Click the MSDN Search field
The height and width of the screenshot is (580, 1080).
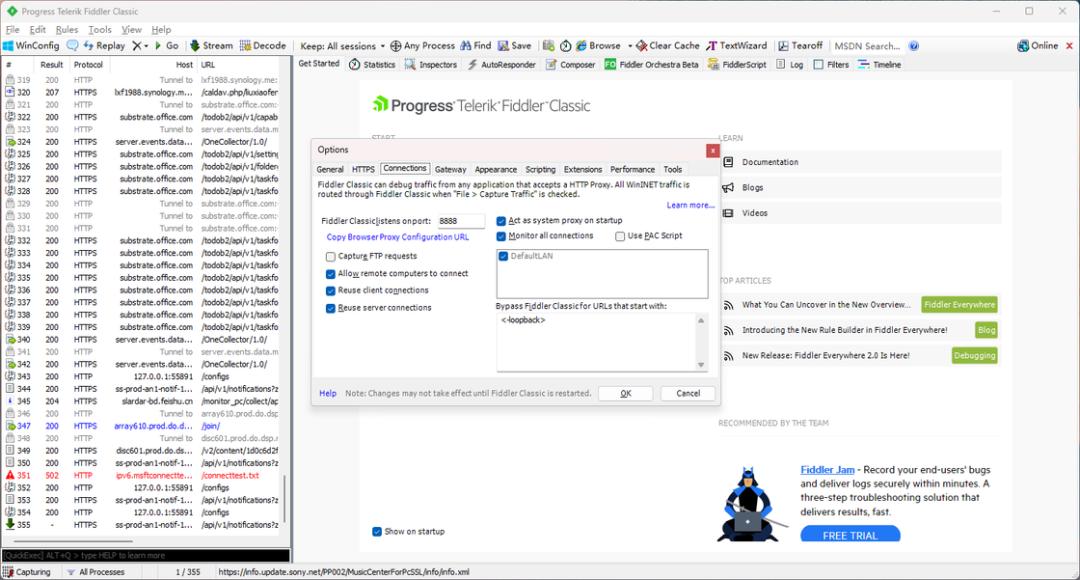[867, 46]
